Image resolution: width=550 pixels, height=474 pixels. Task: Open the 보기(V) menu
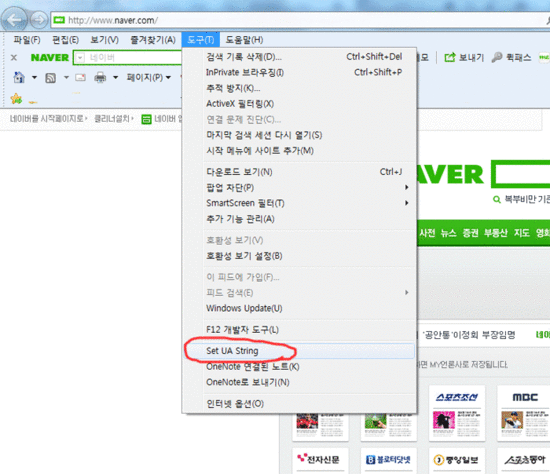(105, 40)
